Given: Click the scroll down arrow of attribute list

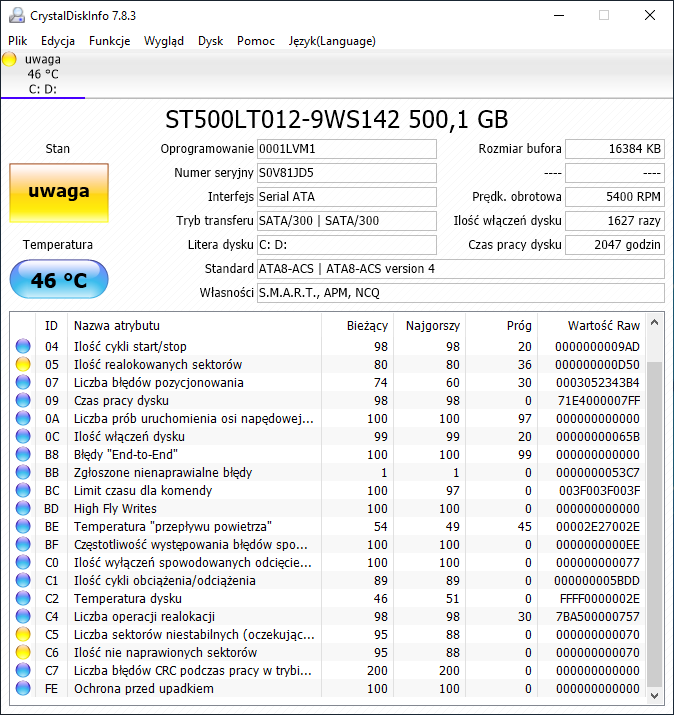Looking at the screenshot, I should pyautogui.click(x=654, y=696).
